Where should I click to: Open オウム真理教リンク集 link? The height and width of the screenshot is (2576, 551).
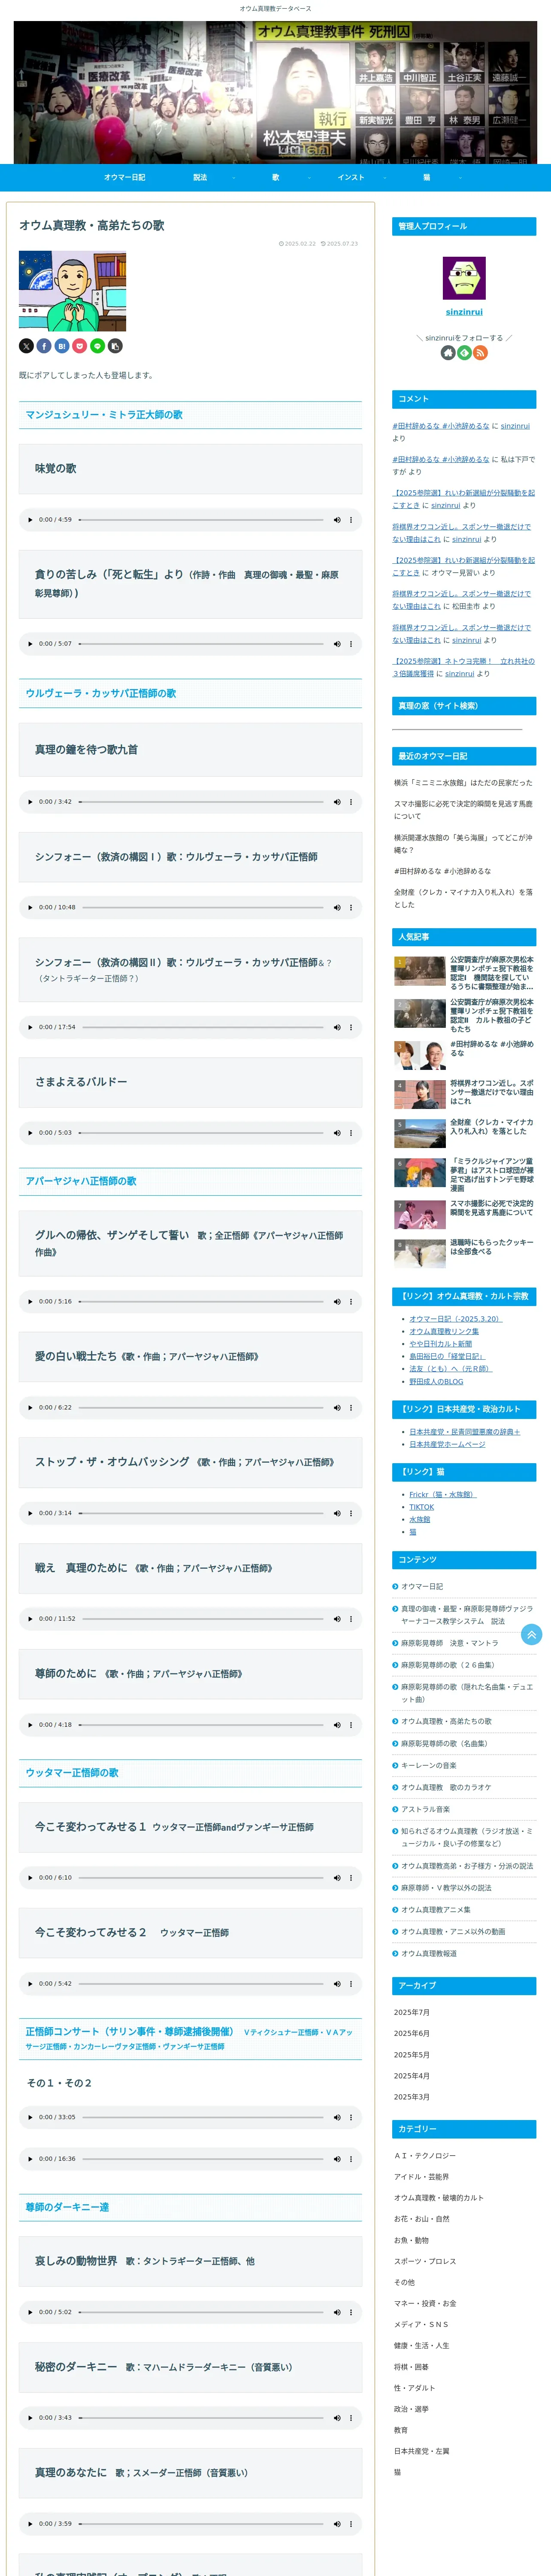click(x=444, y=1331)
